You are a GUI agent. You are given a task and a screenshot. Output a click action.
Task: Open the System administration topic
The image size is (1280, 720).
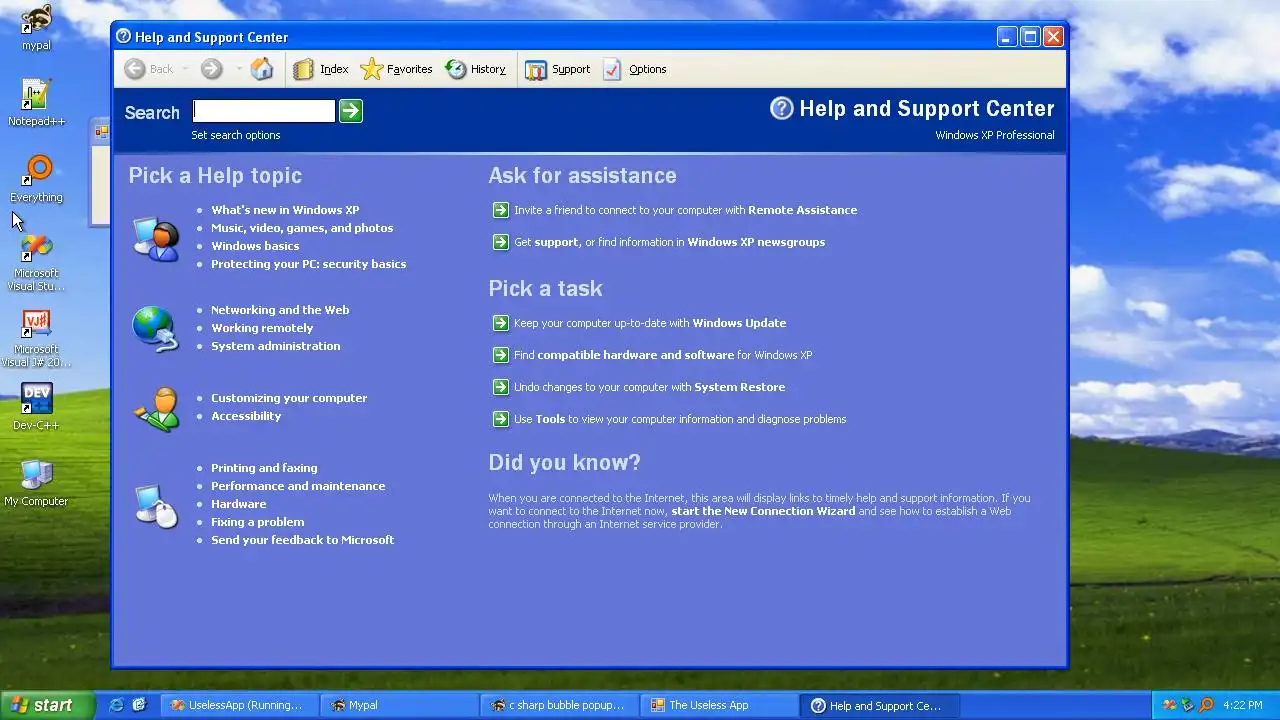point(275,346)
